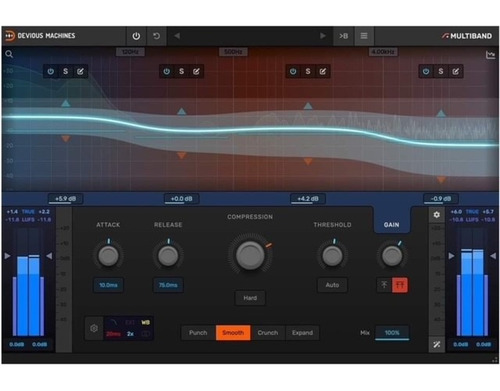Click the magic wand icon near output meter
This screenshot has width=500, height=391.
click(x=436, y=344)
